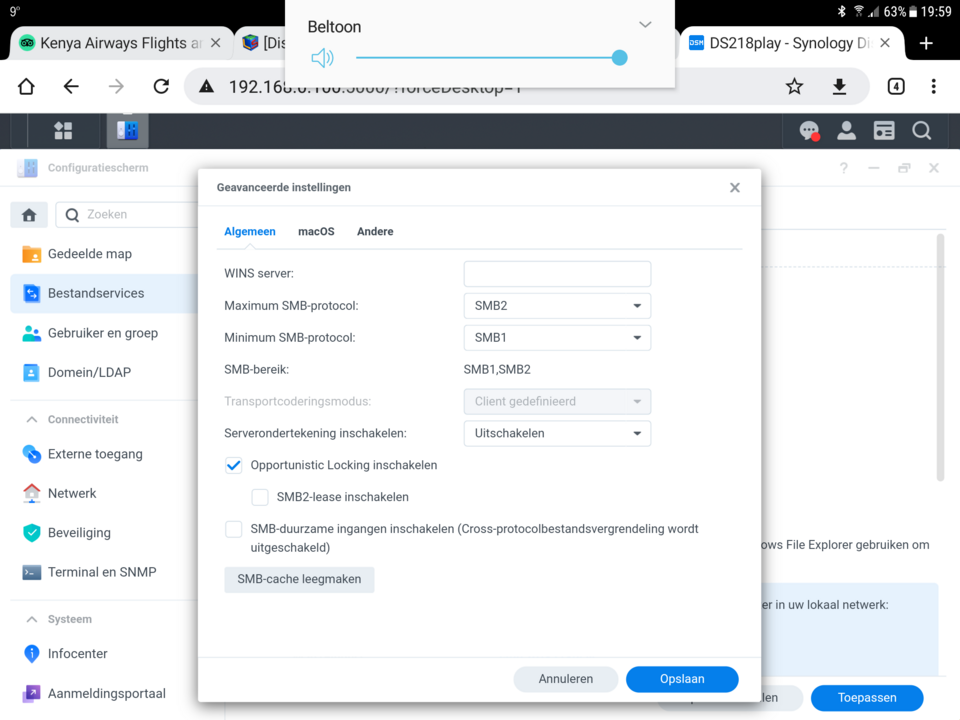This screenshot has height=720, width=960.
Task: Go to Configuratiescherm home icon
Action: [29, 215]
